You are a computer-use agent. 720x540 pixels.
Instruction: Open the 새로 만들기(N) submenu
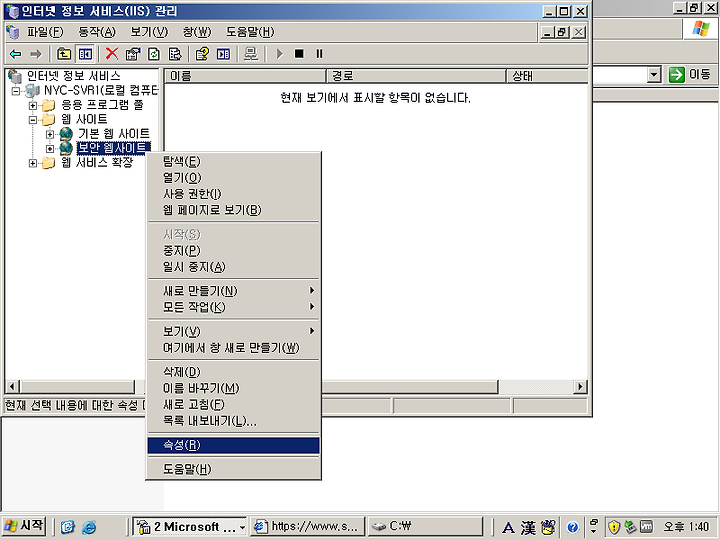[x=233, y=291]
